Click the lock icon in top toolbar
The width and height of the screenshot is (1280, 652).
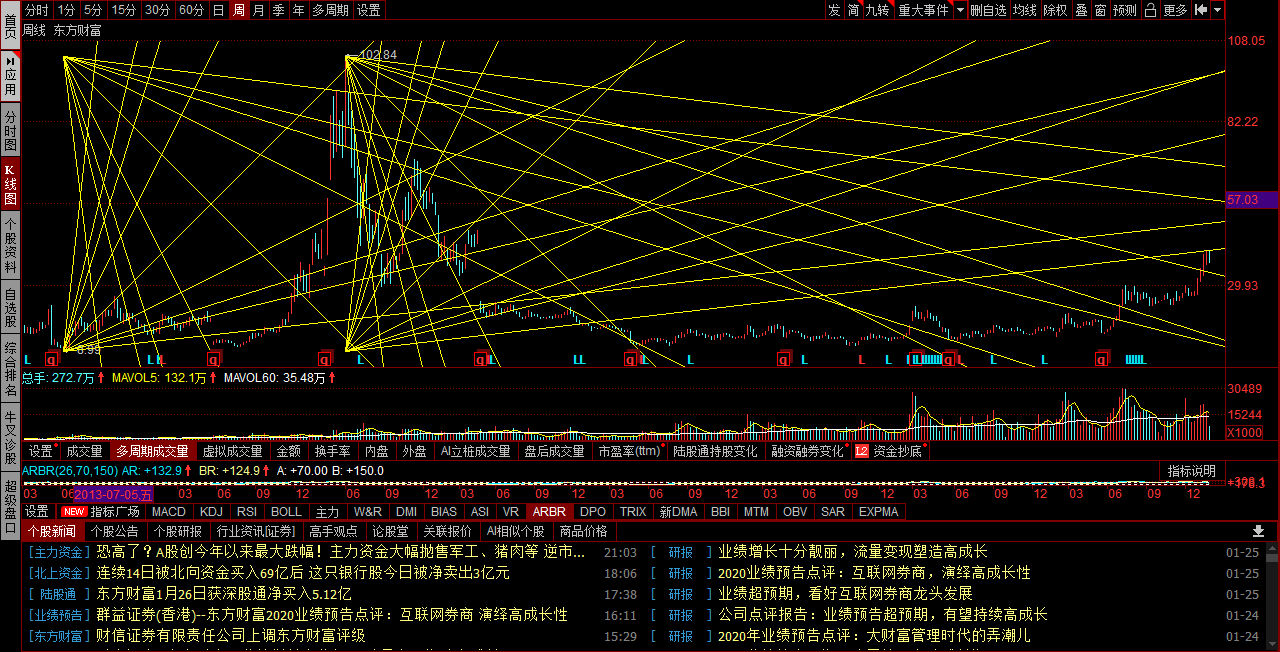(x=1151, y=10)
